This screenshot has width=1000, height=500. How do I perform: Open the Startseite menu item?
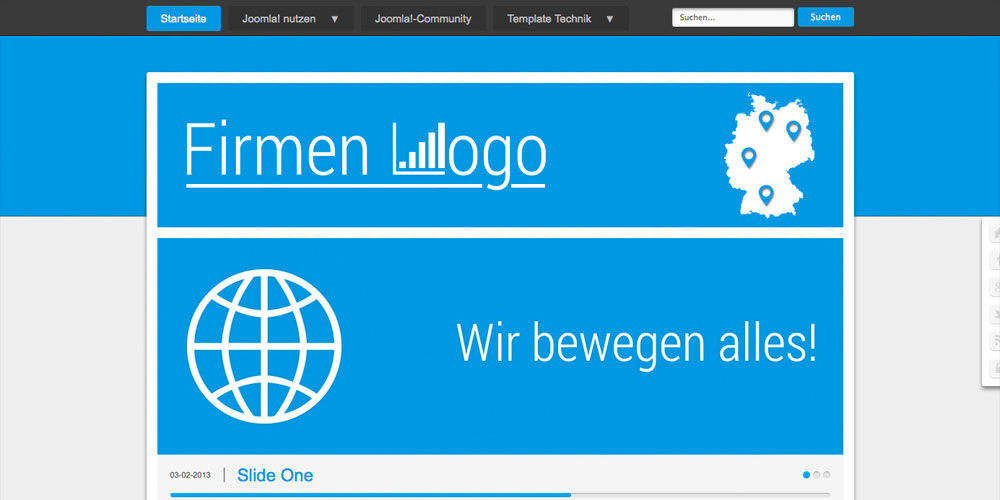[183, 19]
